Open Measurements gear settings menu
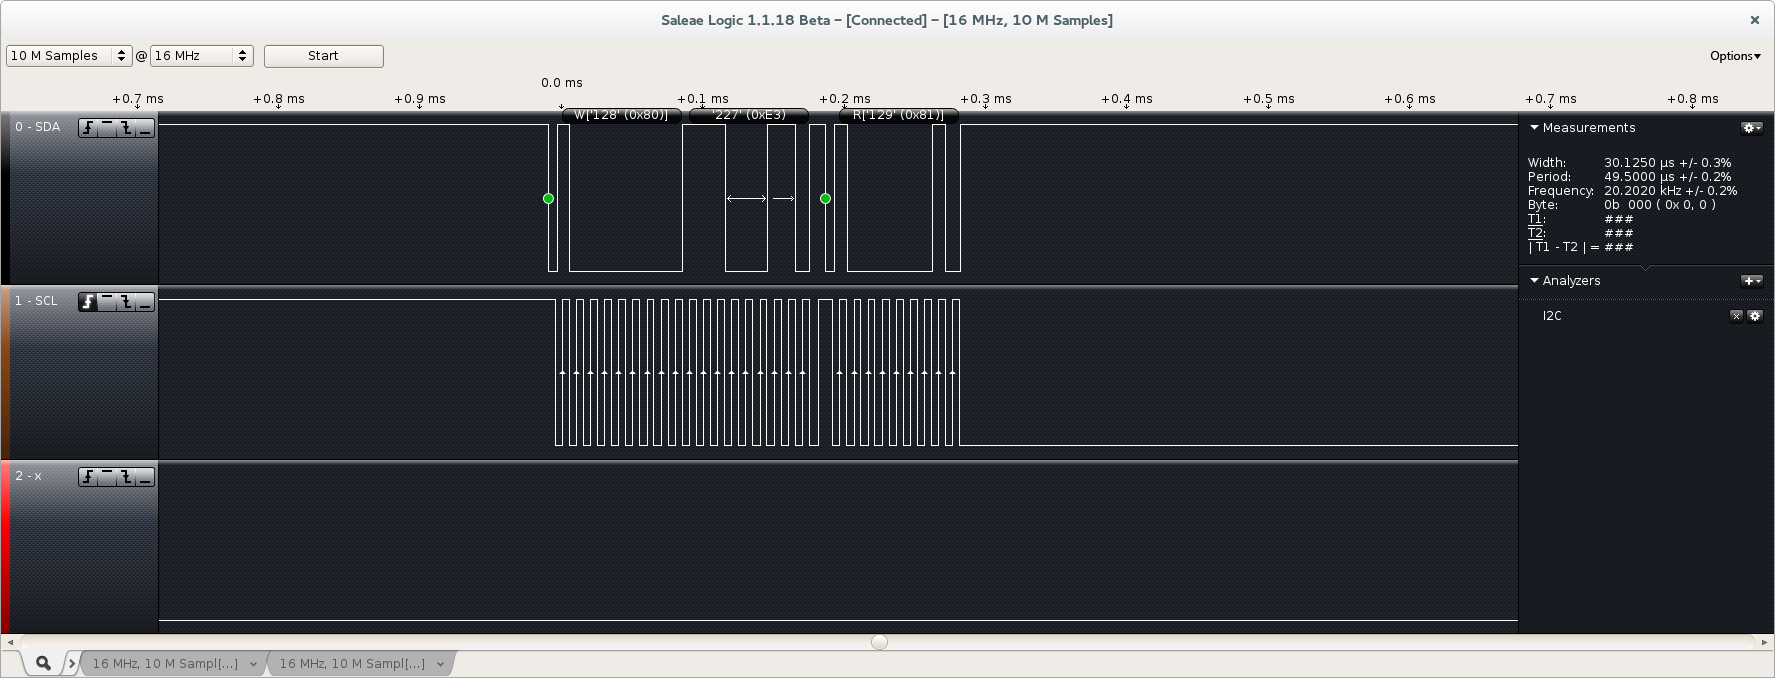 point(1751,128)
